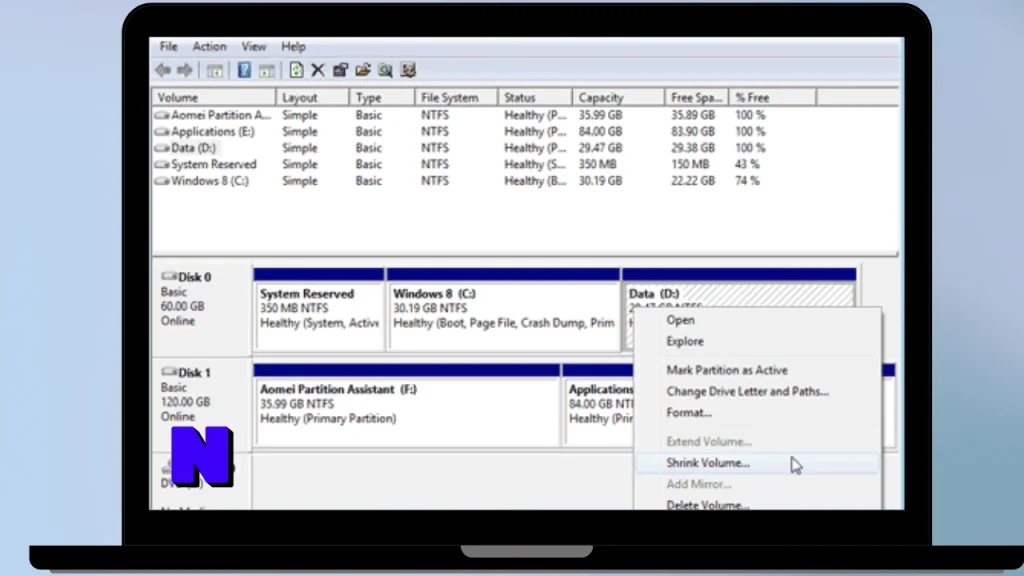Sort by the Capacity column header
This screenshot has width=1024, height=576.
coord(618,97)
